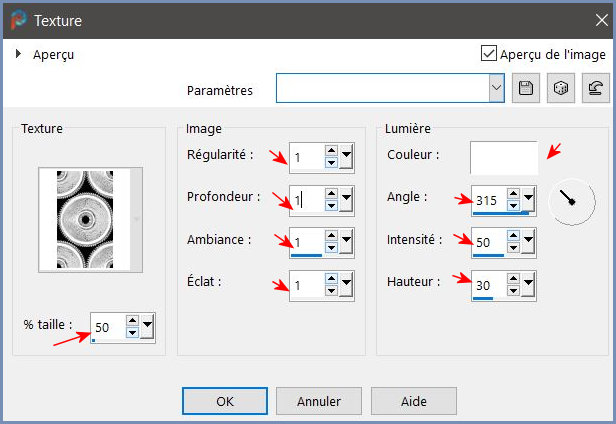Viewport: 616px width, 424px height.
Task: Click the Profondeur value field
Action: [306, 200]
